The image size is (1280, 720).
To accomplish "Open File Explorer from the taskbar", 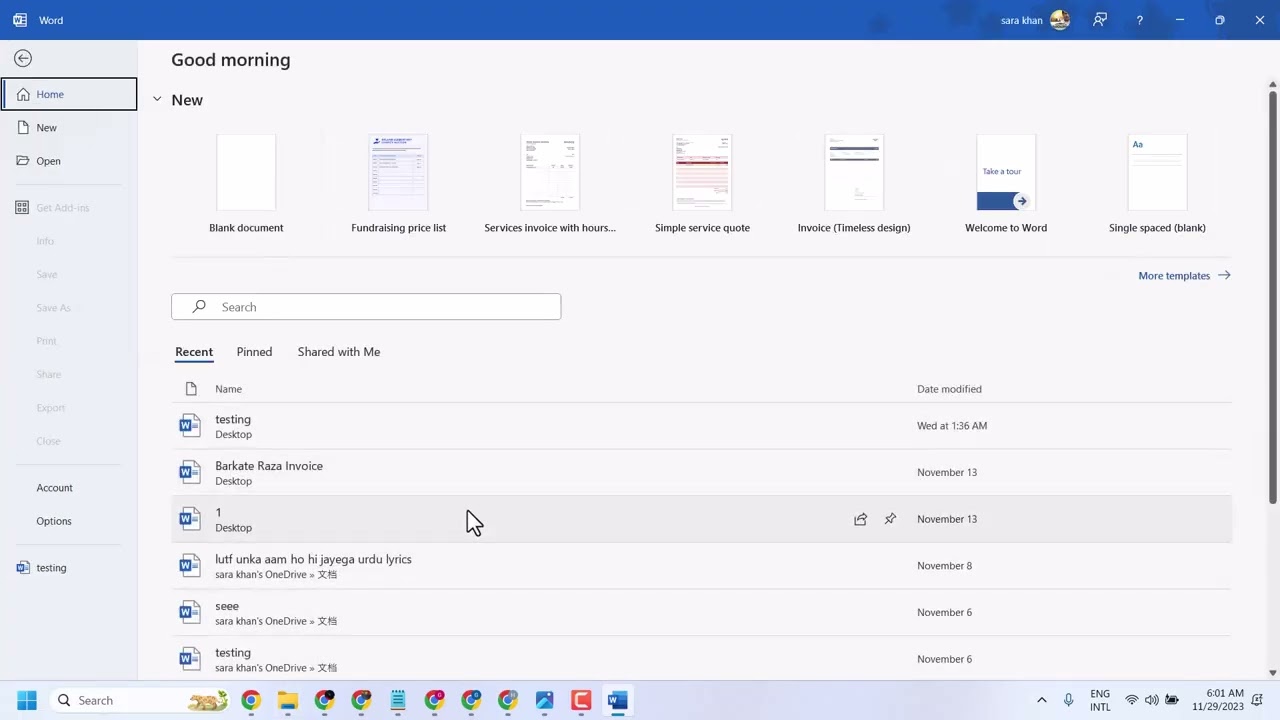I will pos(288,700).
